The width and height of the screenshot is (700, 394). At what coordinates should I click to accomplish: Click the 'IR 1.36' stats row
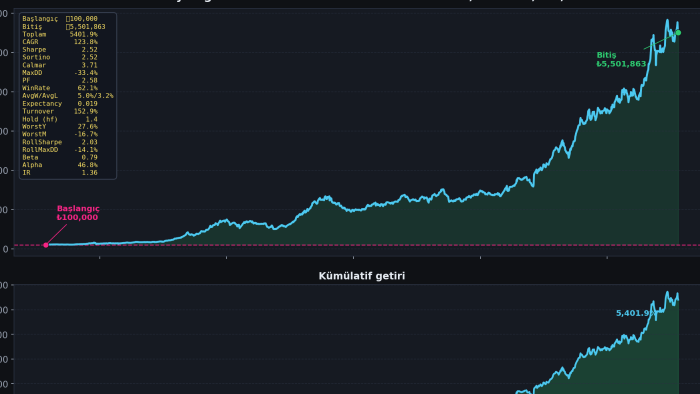(60, 172)
